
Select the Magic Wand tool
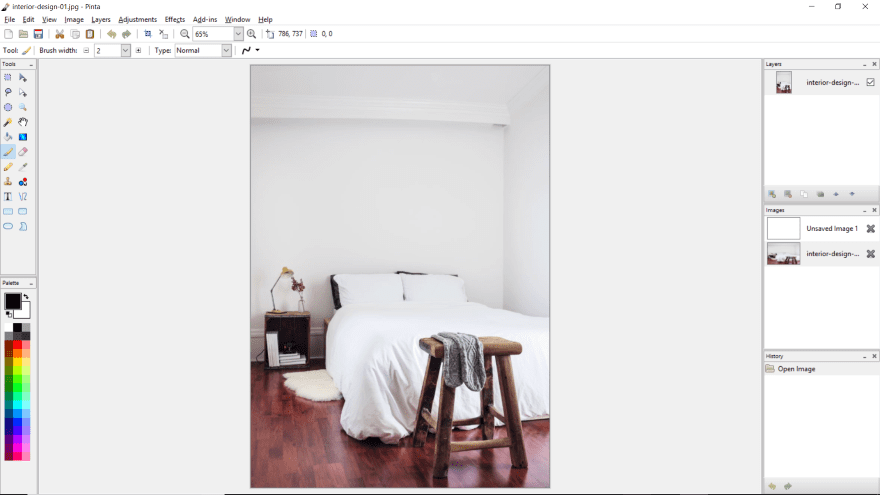8,122
